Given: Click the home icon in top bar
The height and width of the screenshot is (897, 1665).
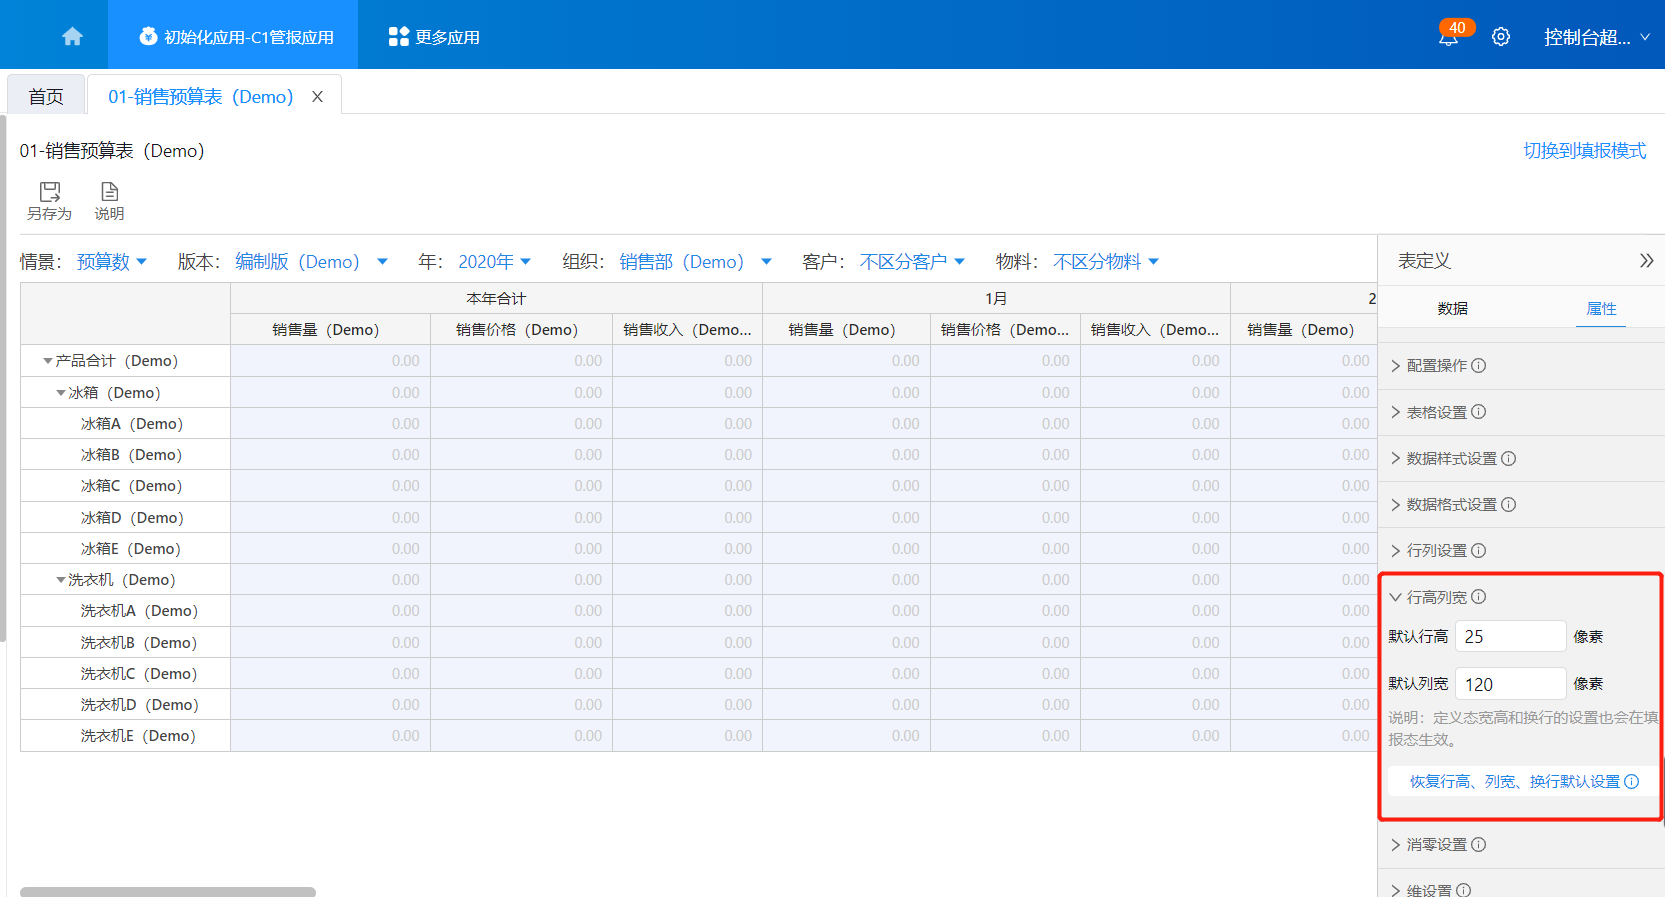Looking at the screenshot, I should tap(72, 37).
